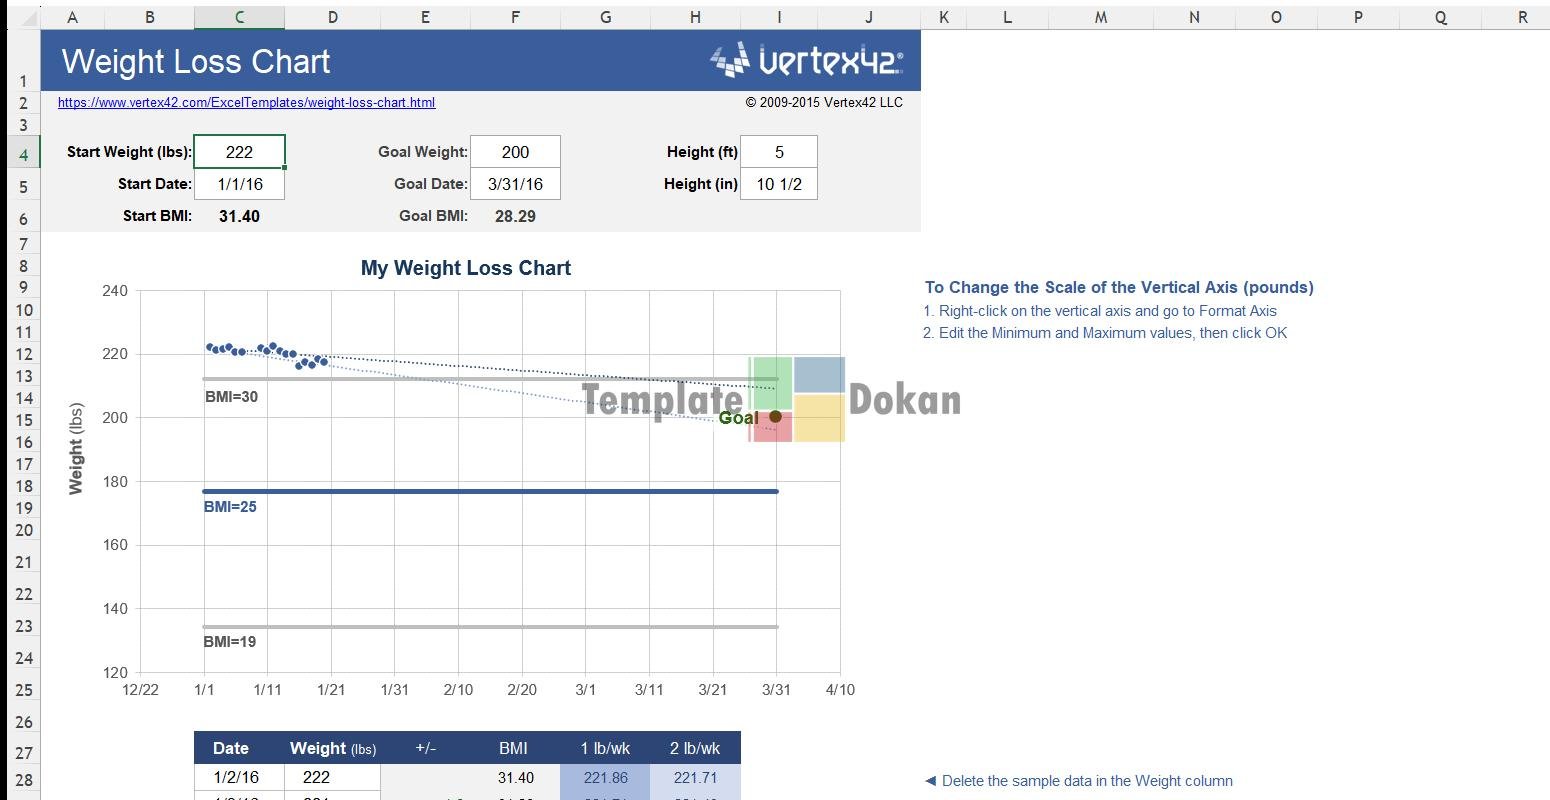Click the column K header
Viewport: 1550px width, 800px height.
944,17
